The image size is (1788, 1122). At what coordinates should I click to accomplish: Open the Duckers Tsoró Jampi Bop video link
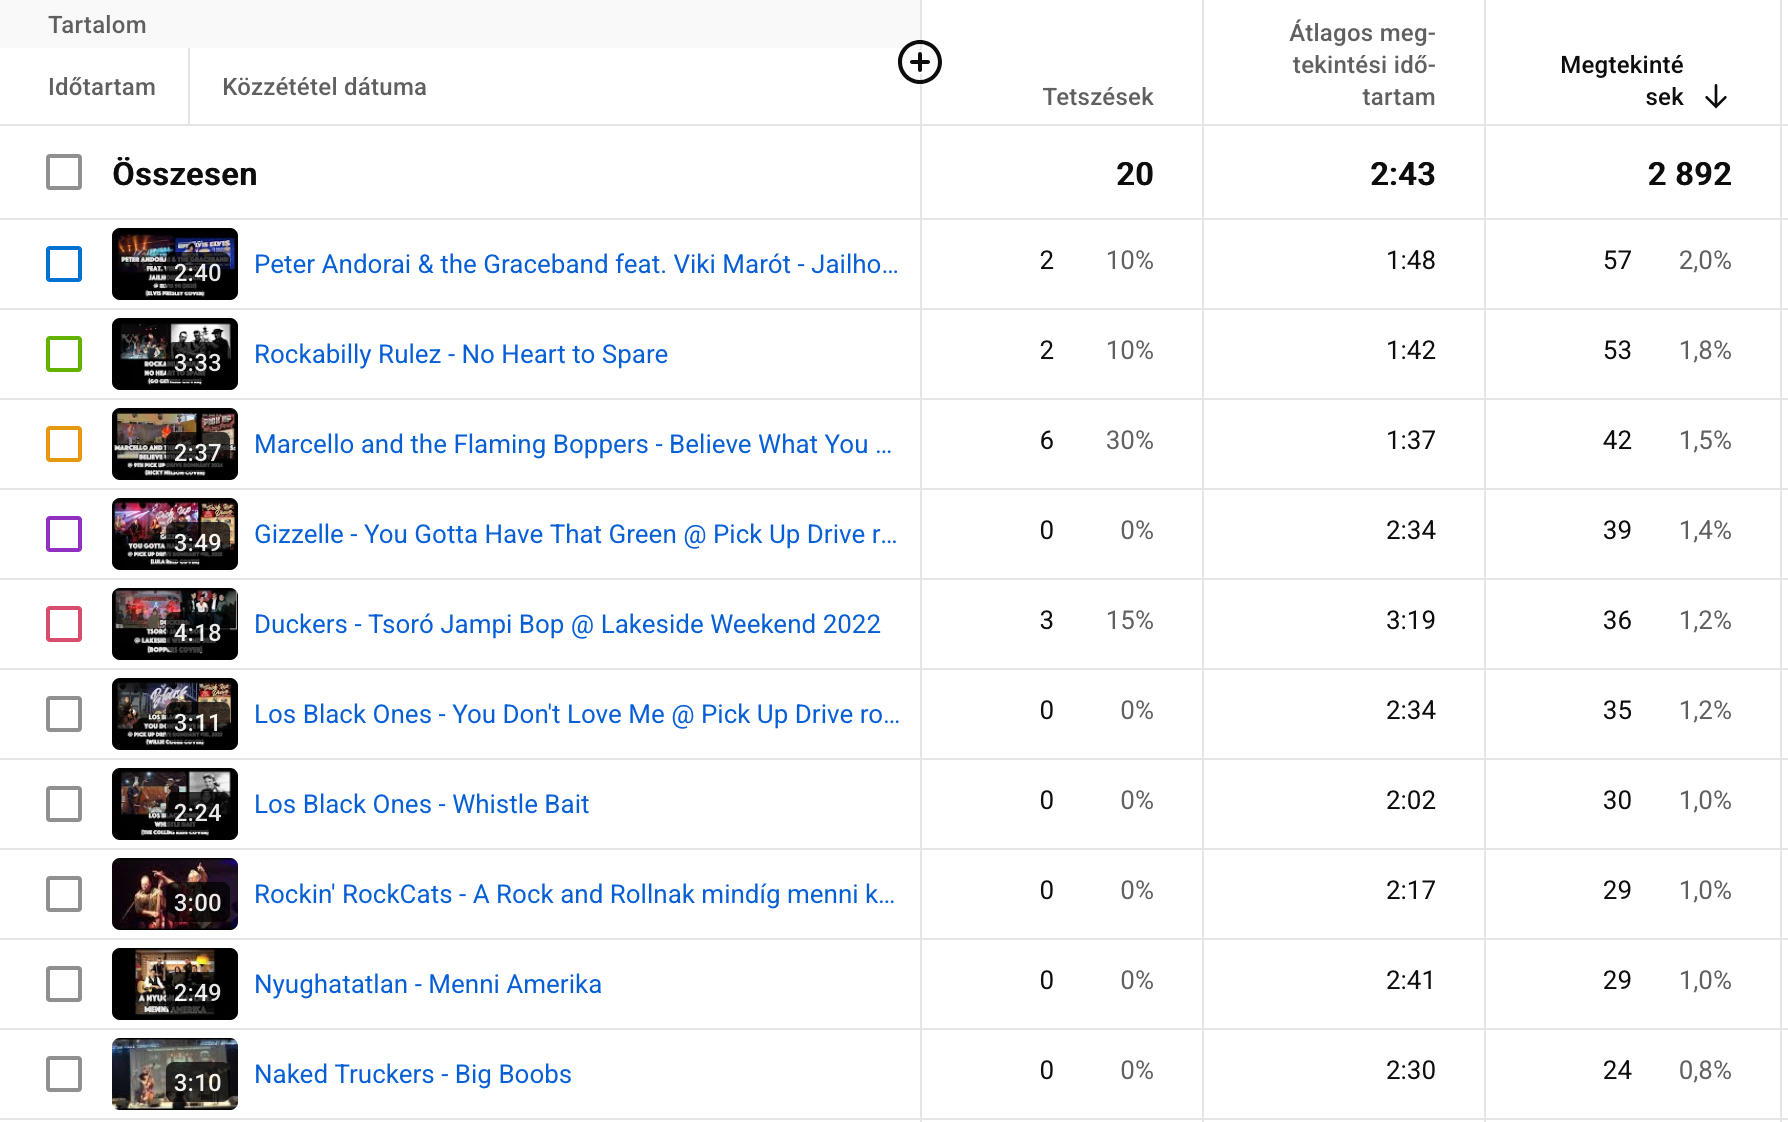point(567,624)
